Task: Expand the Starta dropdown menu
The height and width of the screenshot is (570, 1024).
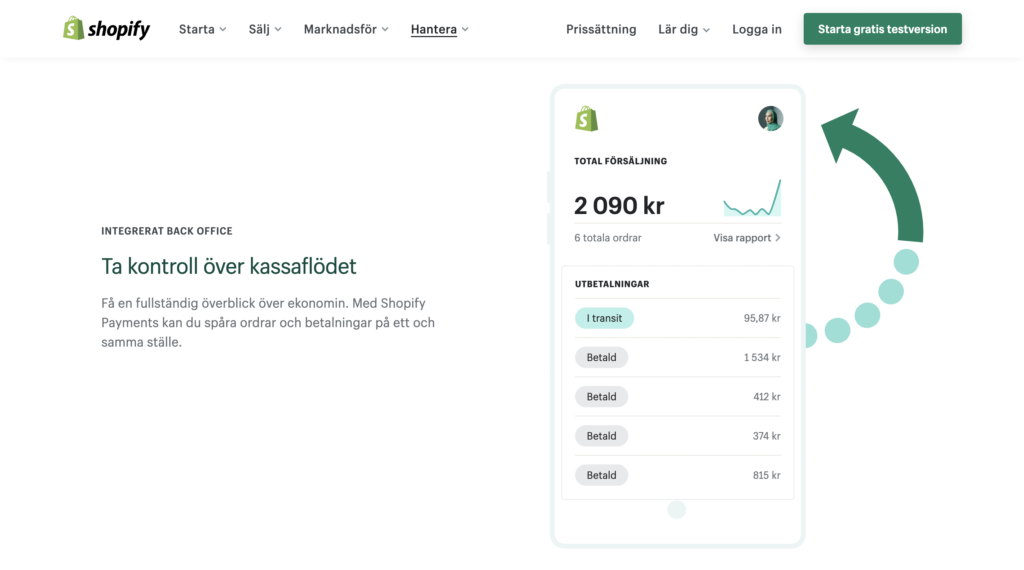Action: pos(202,29)
